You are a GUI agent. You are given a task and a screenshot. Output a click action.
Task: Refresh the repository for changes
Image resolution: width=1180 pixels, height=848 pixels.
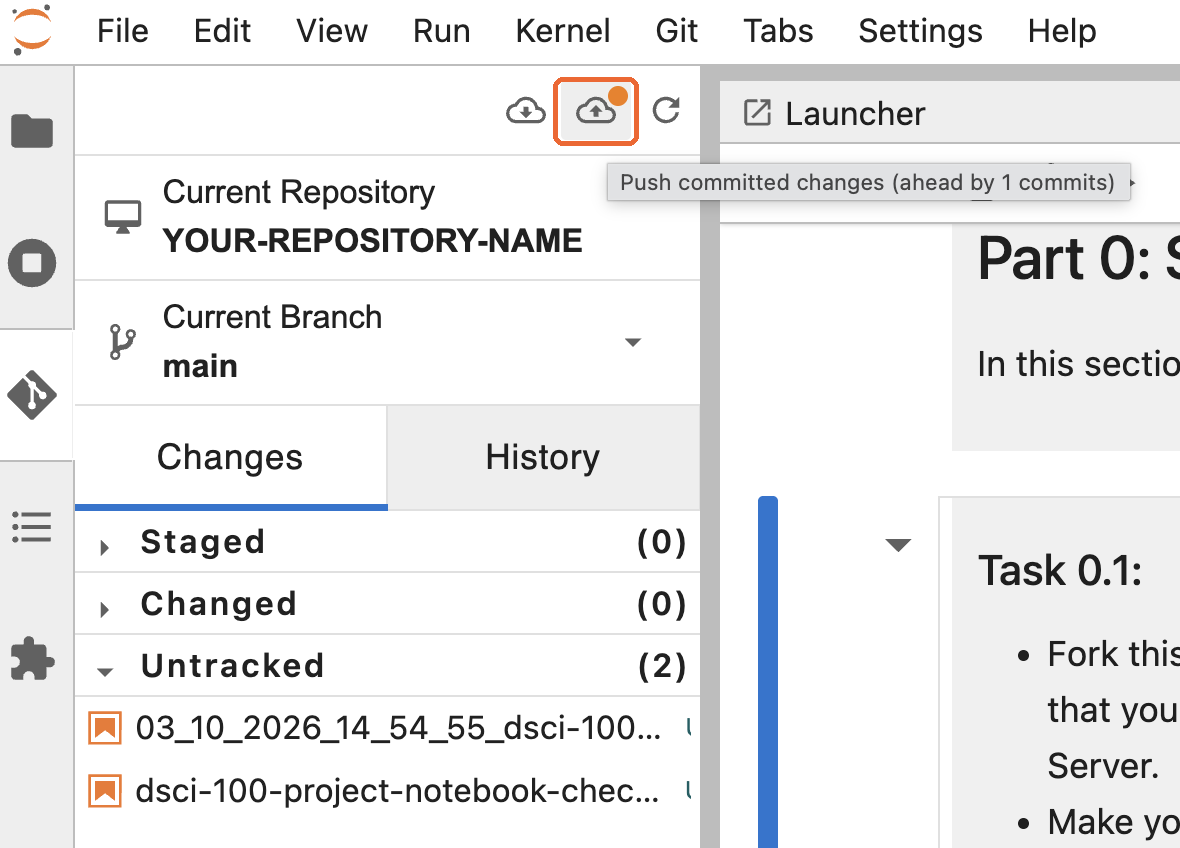[666, 111]
